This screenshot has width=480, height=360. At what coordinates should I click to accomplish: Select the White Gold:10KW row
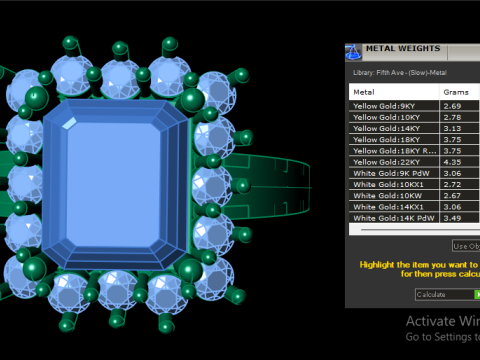pos(414,196)
